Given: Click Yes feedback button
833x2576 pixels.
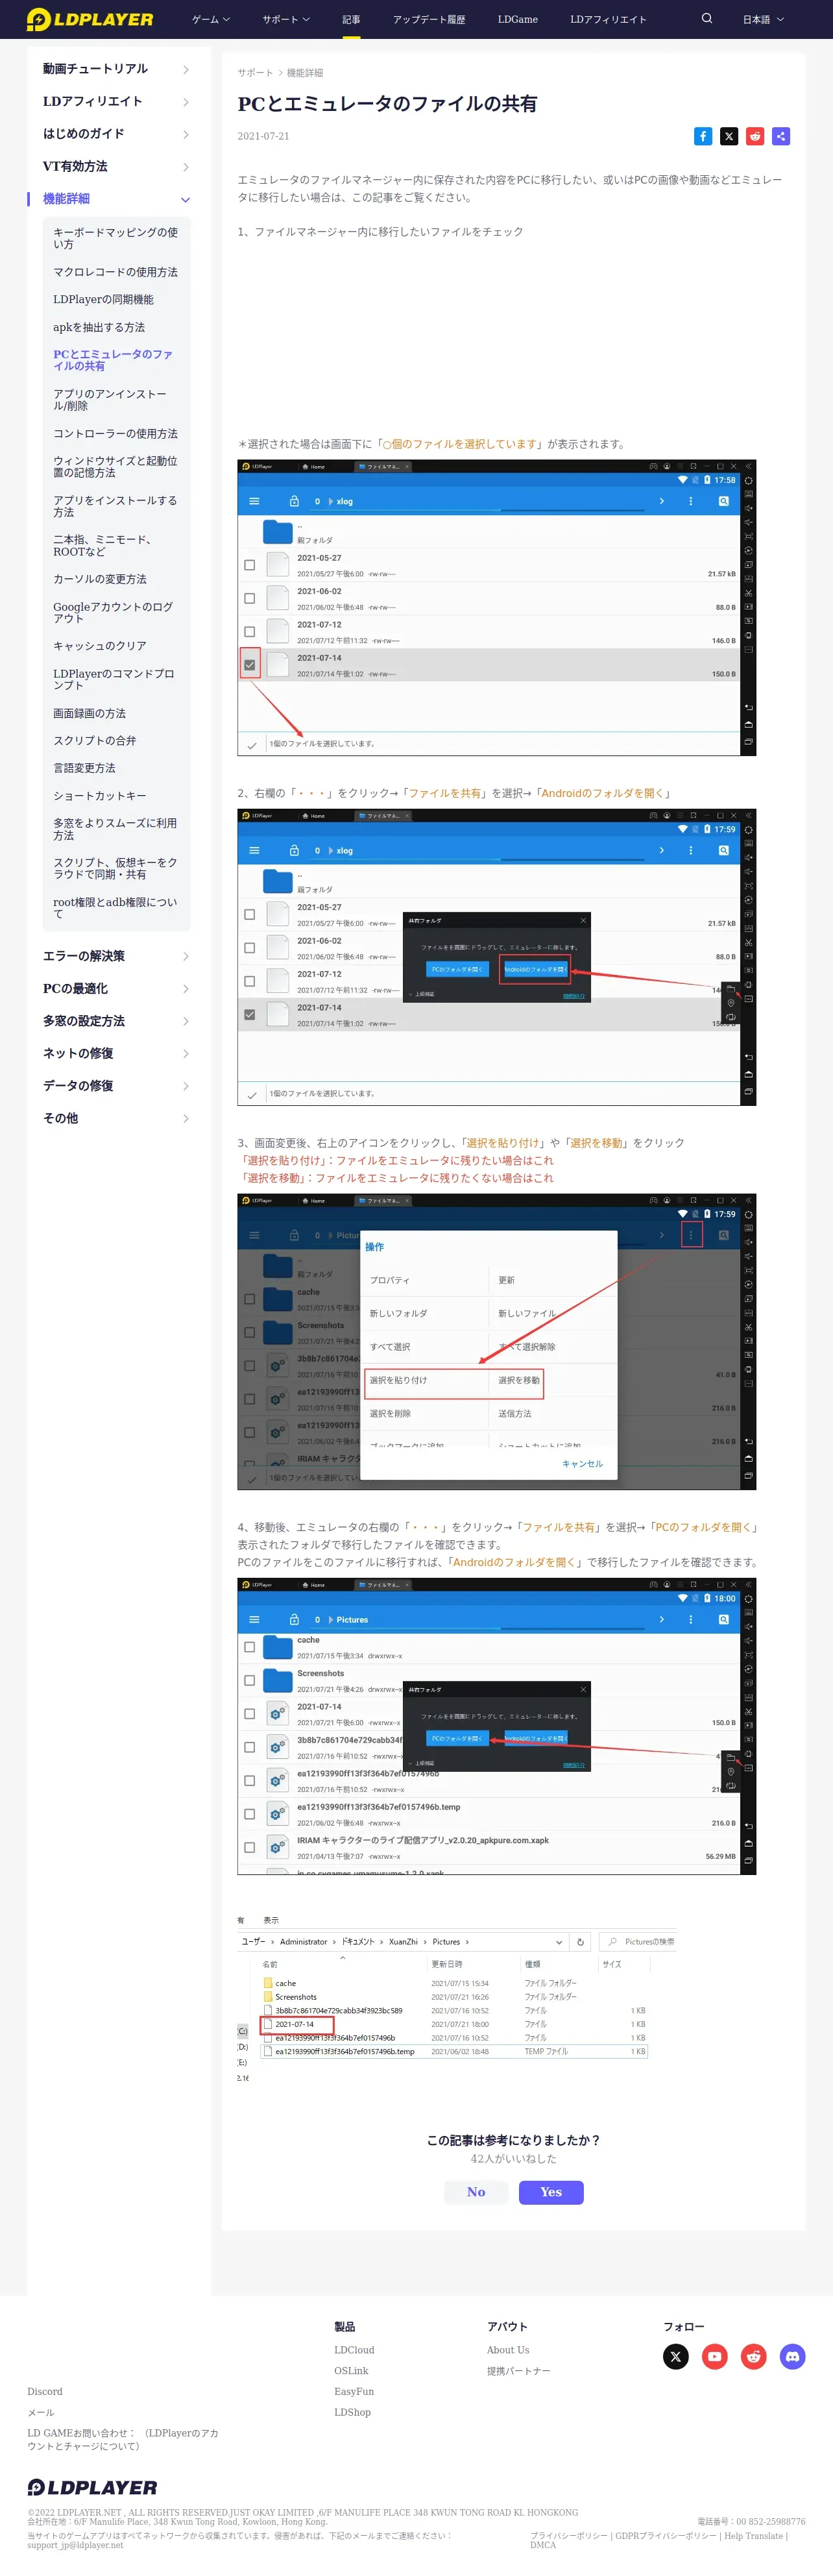Looking at the screenshot, I should pyautogui.click(x=551, y=2192).
